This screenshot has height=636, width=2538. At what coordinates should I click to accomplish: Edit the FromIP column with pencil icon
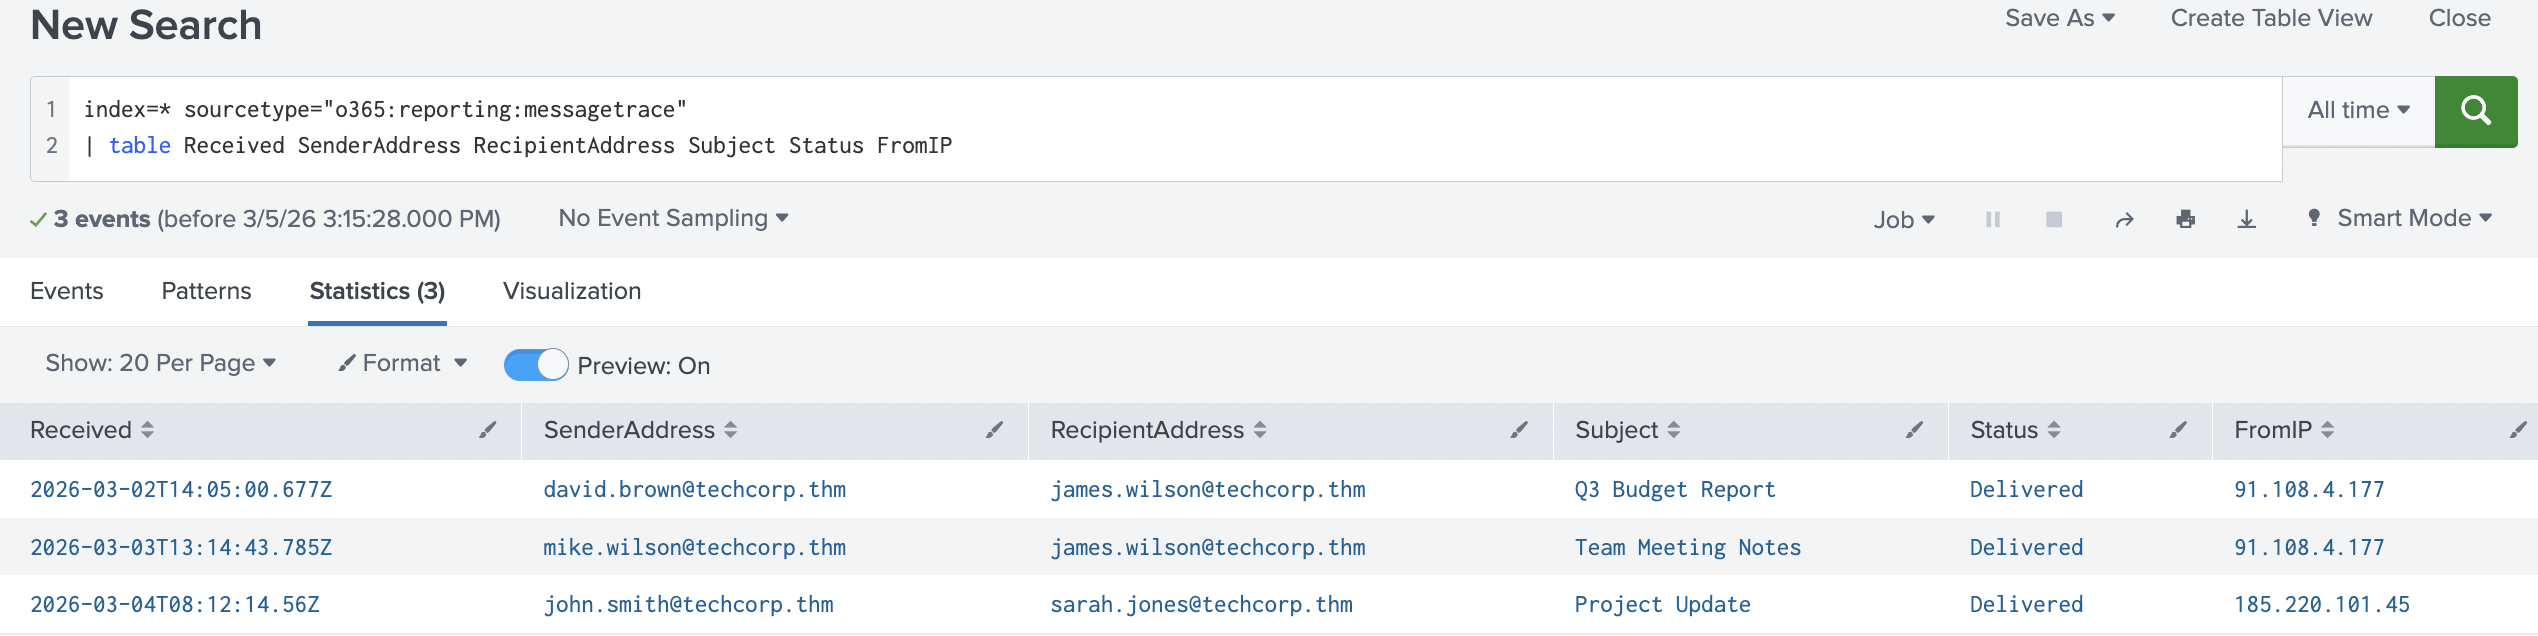click(2518, 430)
